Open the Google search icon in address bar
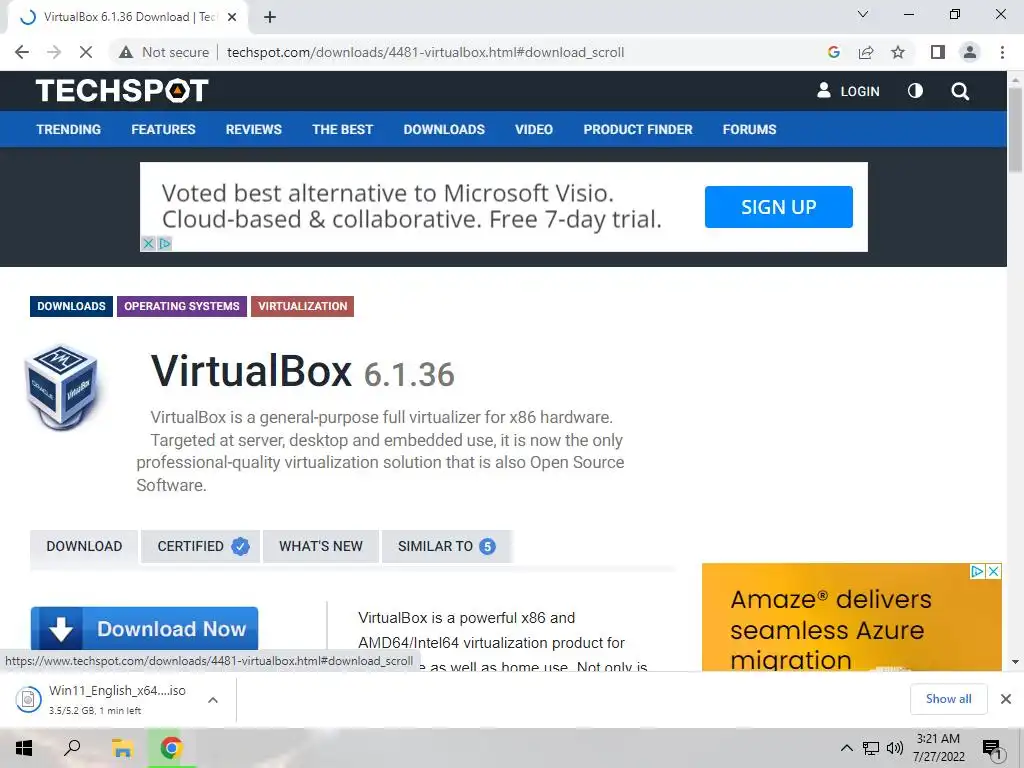The height and width of the screenshot is (768, 1024). coord(833,52)
